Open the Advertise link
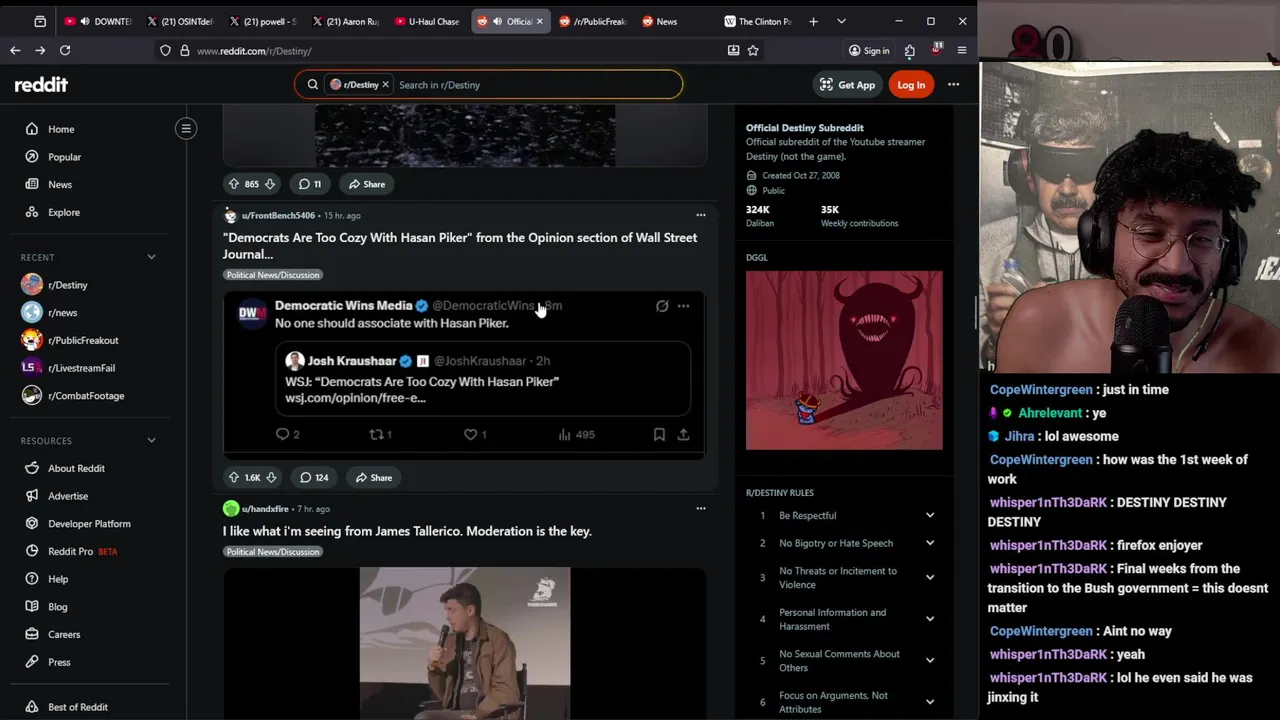The image size is (1280, 720). pyautogui.click(x=68, y=496)
